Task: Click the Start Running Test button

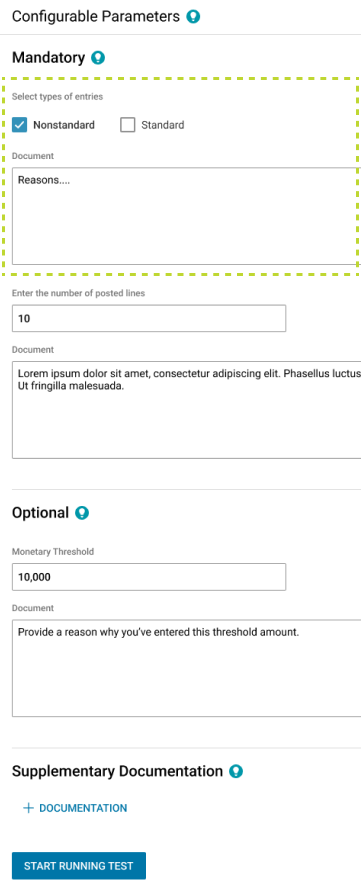Action: tap(79, 866)
